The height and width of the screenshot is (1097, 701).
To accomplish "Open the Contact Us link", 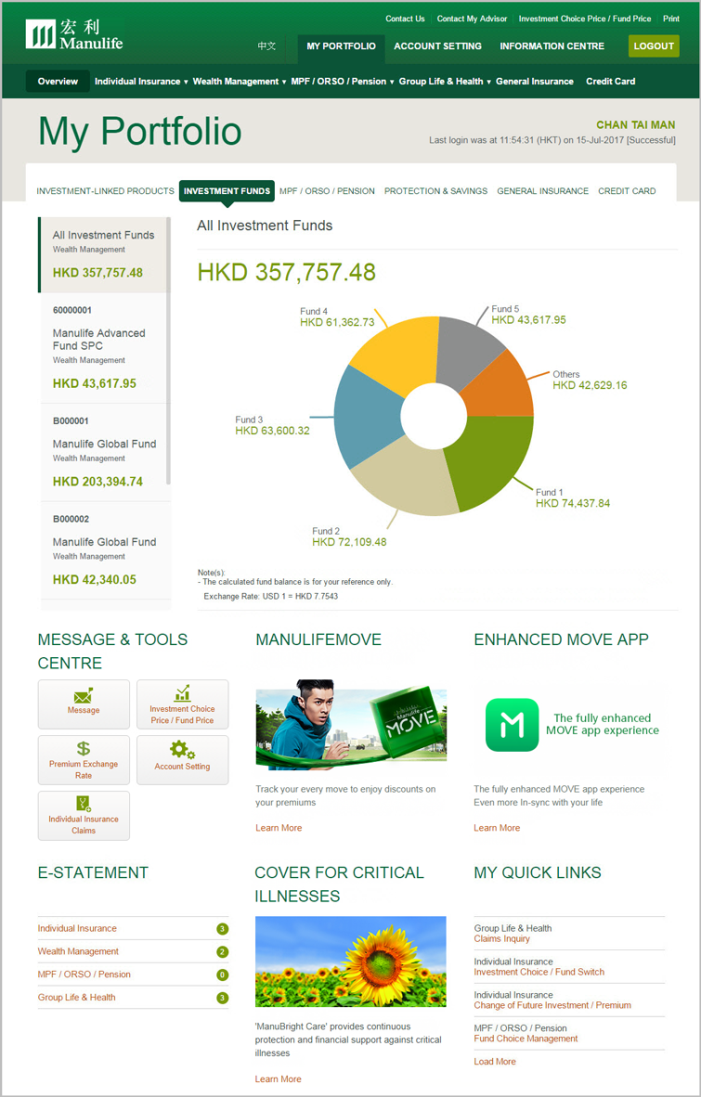I will (x=405, y=19).
